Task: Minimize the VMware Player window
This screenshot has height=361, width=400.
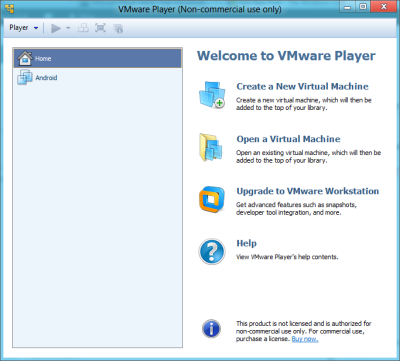Action: (x=347, y=7)
